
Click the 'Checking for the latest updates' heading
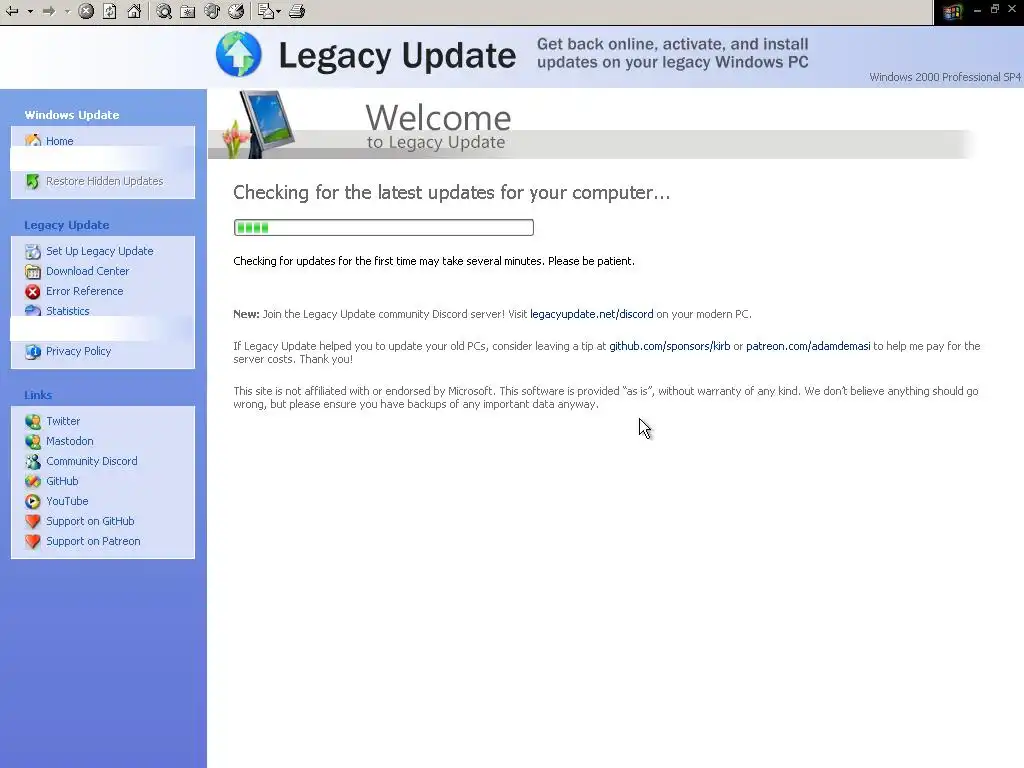tap(451, 193)
